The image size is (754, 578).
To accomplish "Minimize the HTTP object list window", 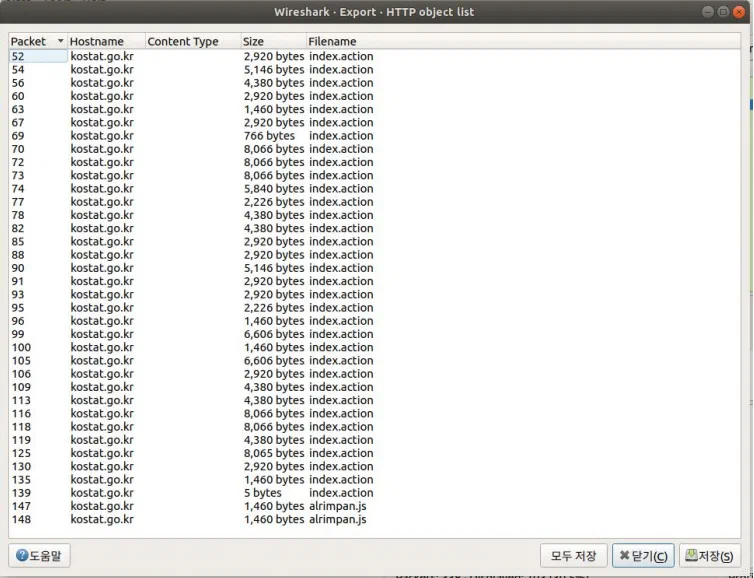I will tap(707, 12).
